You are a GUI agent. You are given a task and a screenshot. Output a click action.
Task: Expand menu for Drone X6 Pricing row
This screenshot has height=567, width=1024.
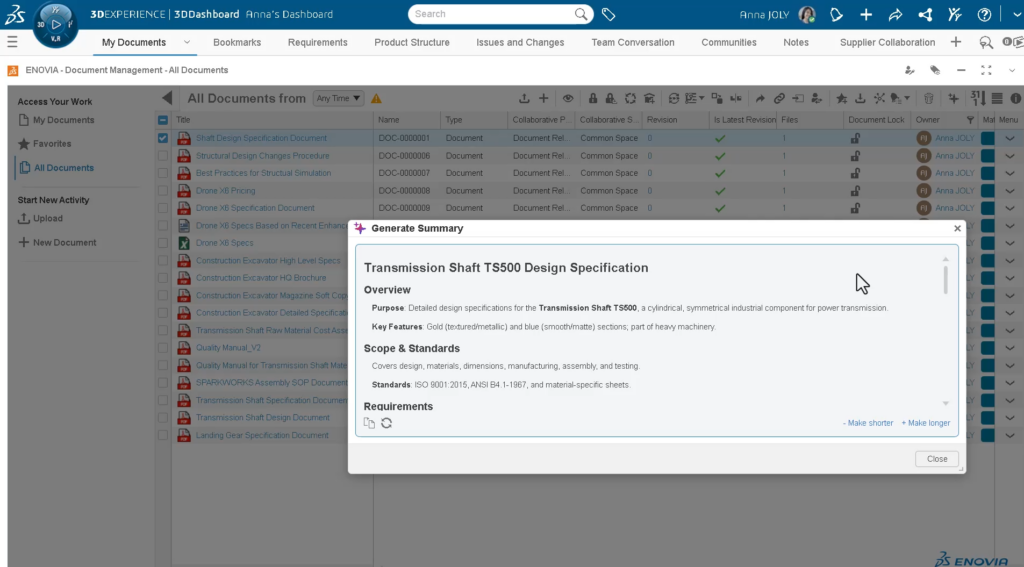[x=1010, y=191]
